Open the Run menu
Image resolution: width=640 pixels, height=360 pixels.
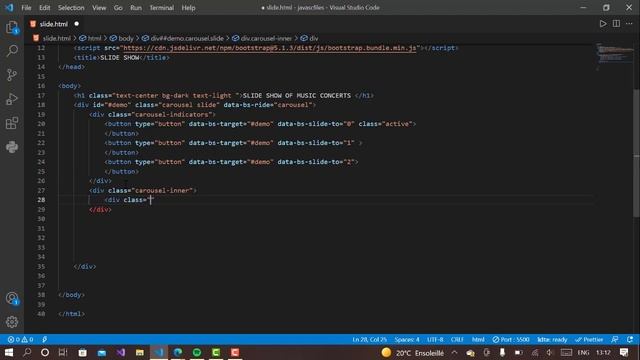point(136,7)
